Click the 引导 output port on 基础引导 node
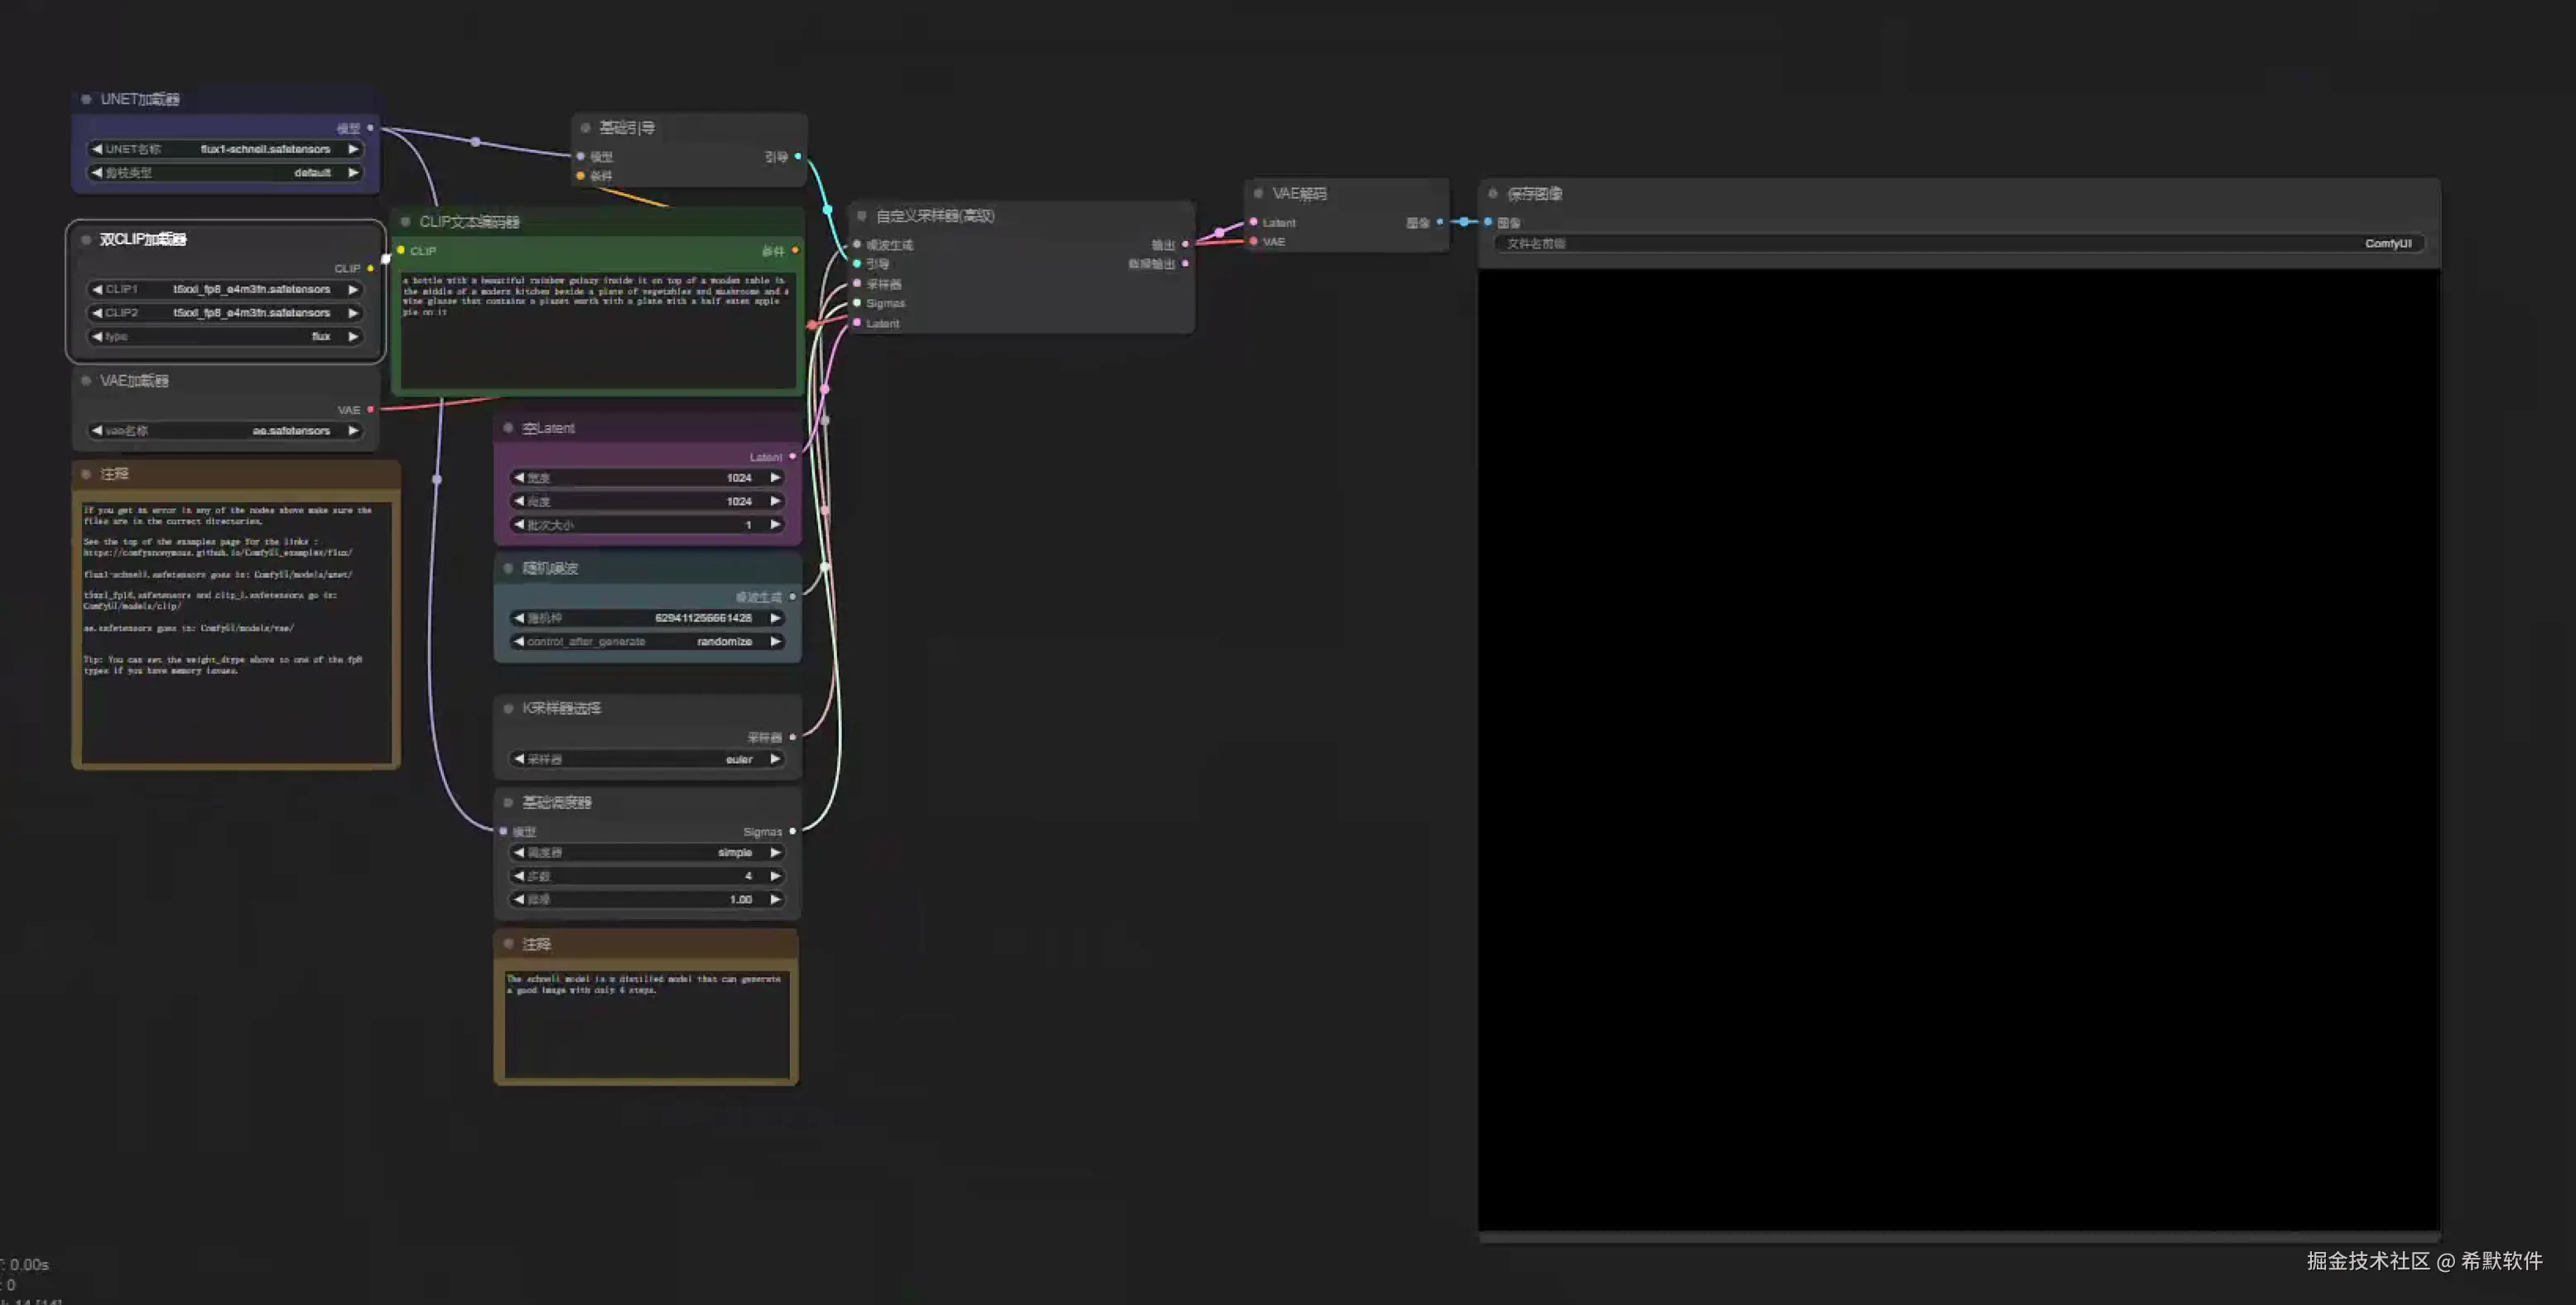 point(797,156)
